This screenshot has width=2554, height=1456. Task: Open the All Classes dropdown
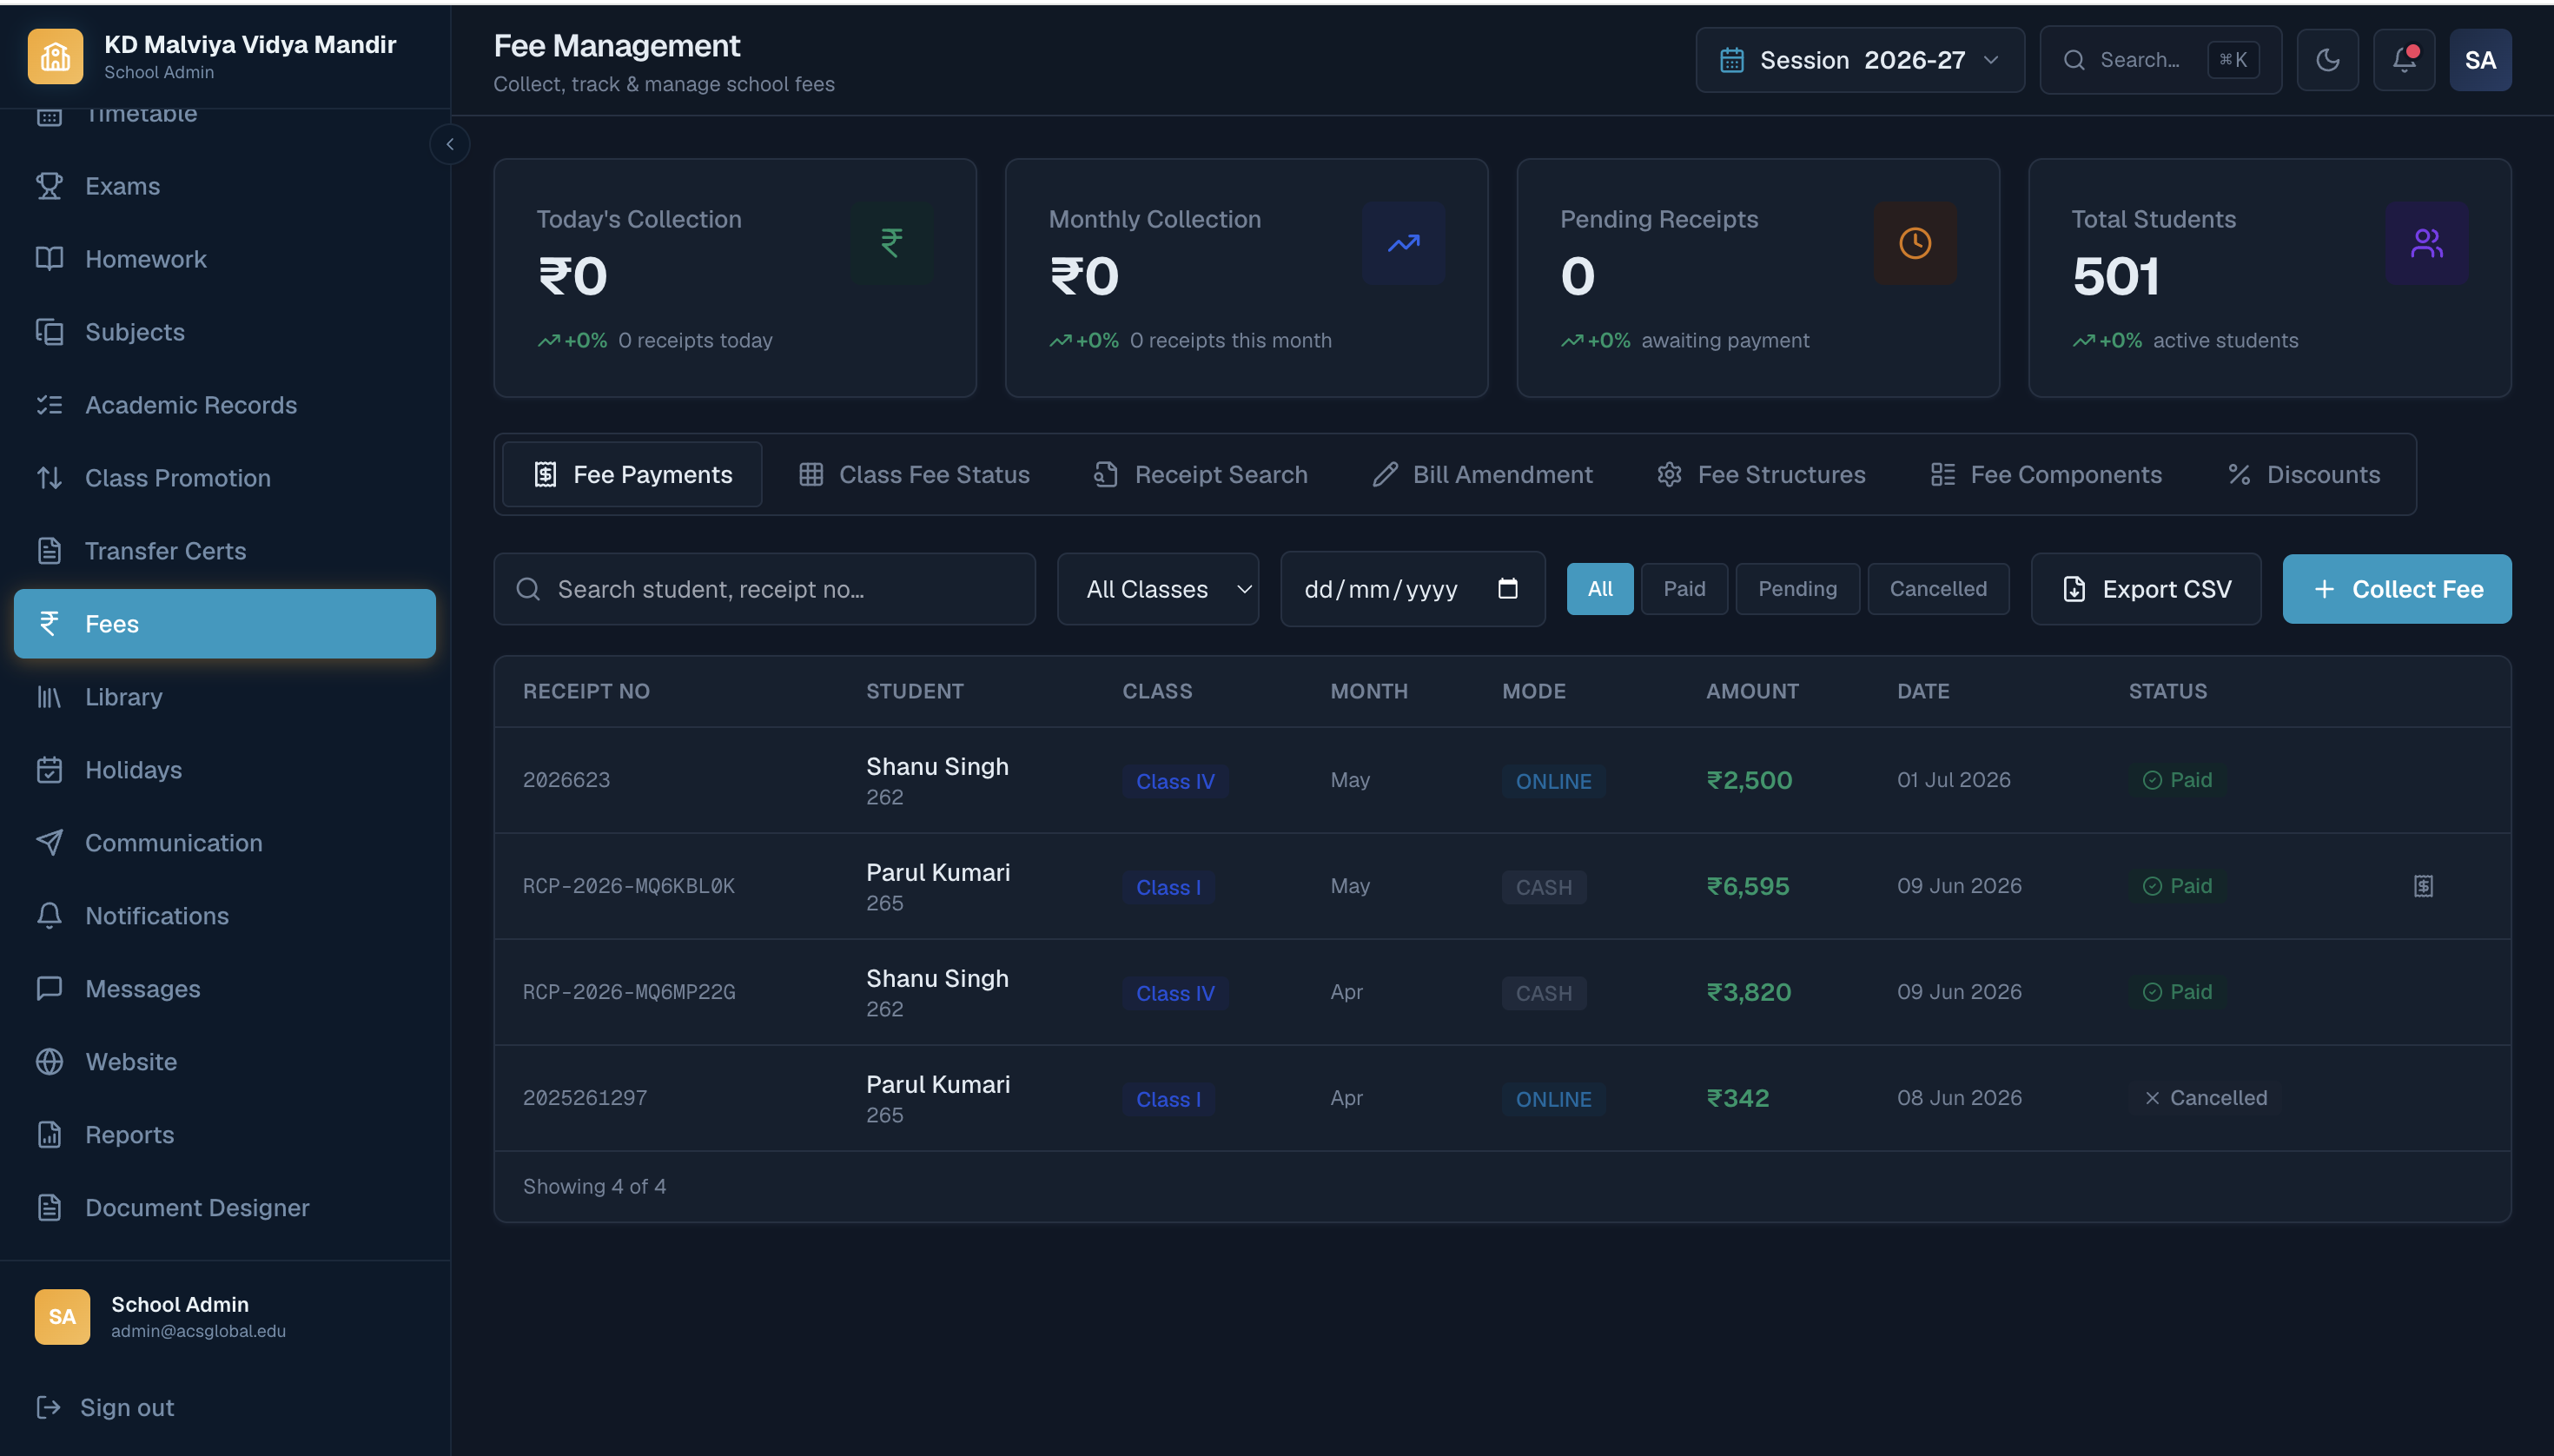pyautogui.click(x=1158, y=589)
